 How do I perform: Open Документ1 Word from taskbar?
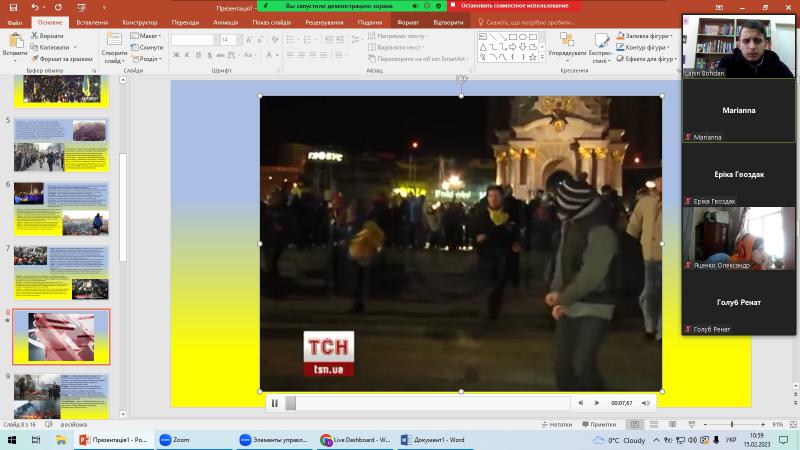(x=434, y=440)
